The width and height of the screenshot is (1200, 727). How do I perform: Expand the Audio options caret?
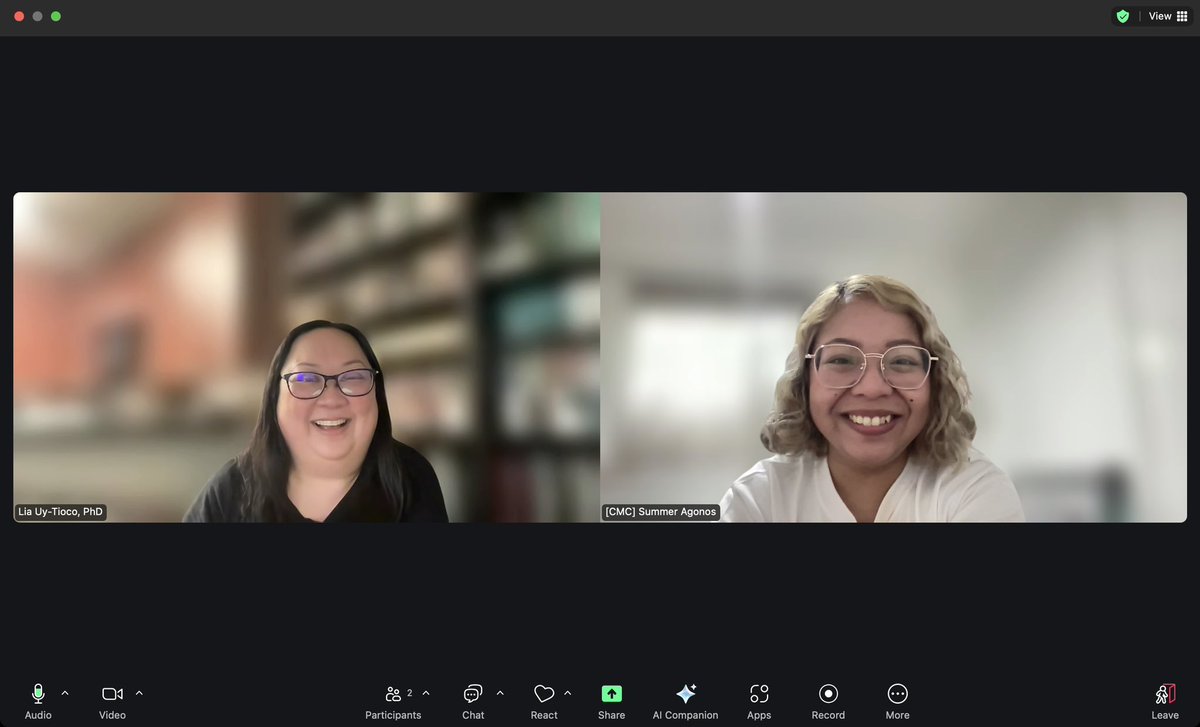pos(65,692)
